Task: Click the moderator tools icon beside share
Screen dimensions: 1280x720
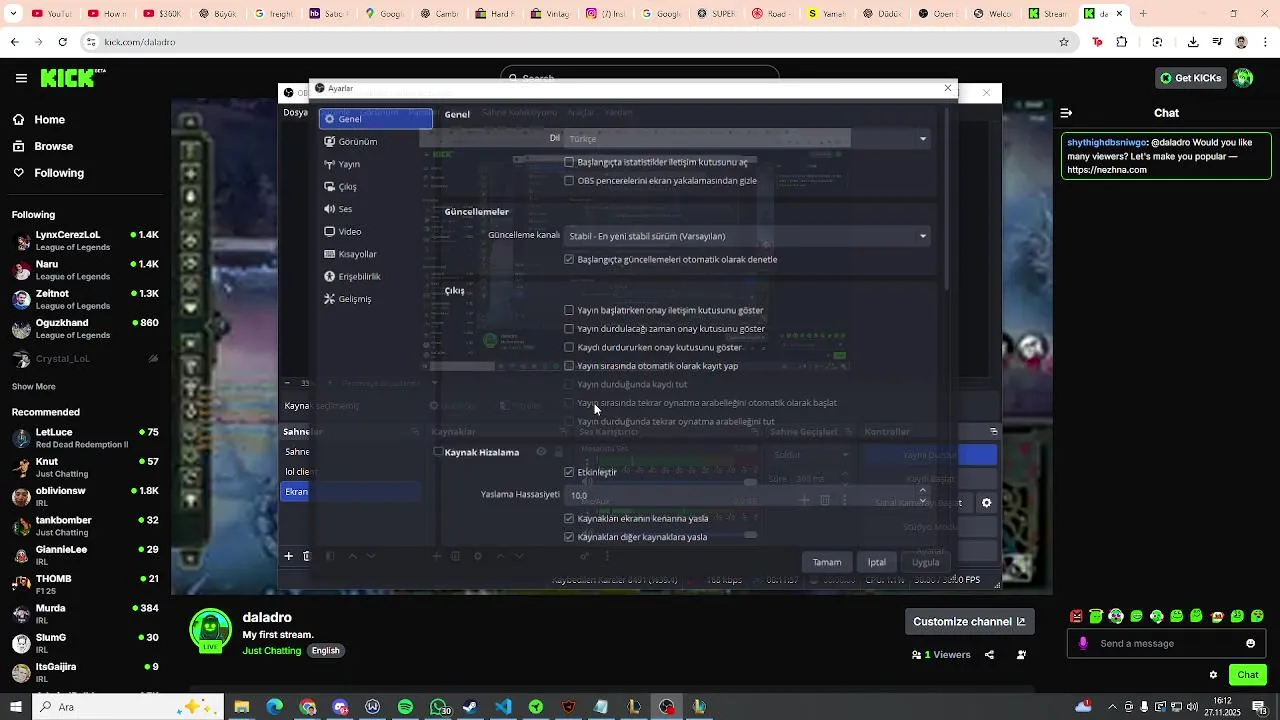Action: 1021,655
